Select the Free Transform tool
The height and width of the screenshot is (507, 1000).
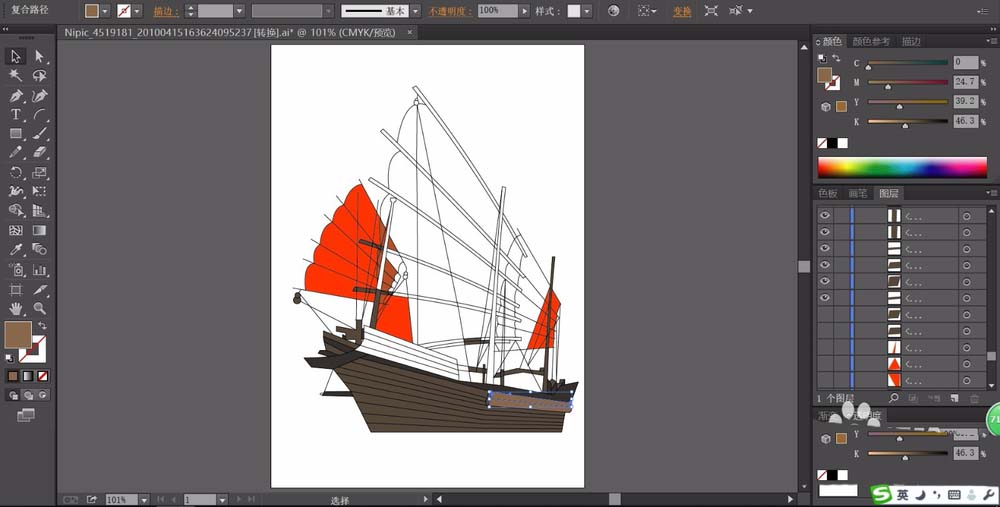pyautogui.click(x=40, y=191)
